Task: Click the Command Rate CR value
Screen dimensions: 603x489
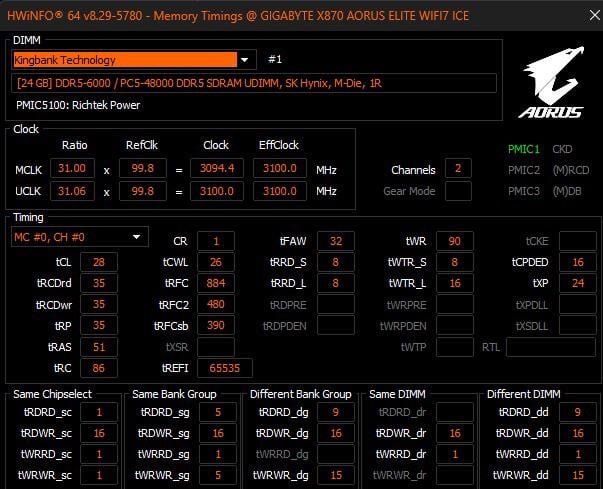Action: pos(216,241)
